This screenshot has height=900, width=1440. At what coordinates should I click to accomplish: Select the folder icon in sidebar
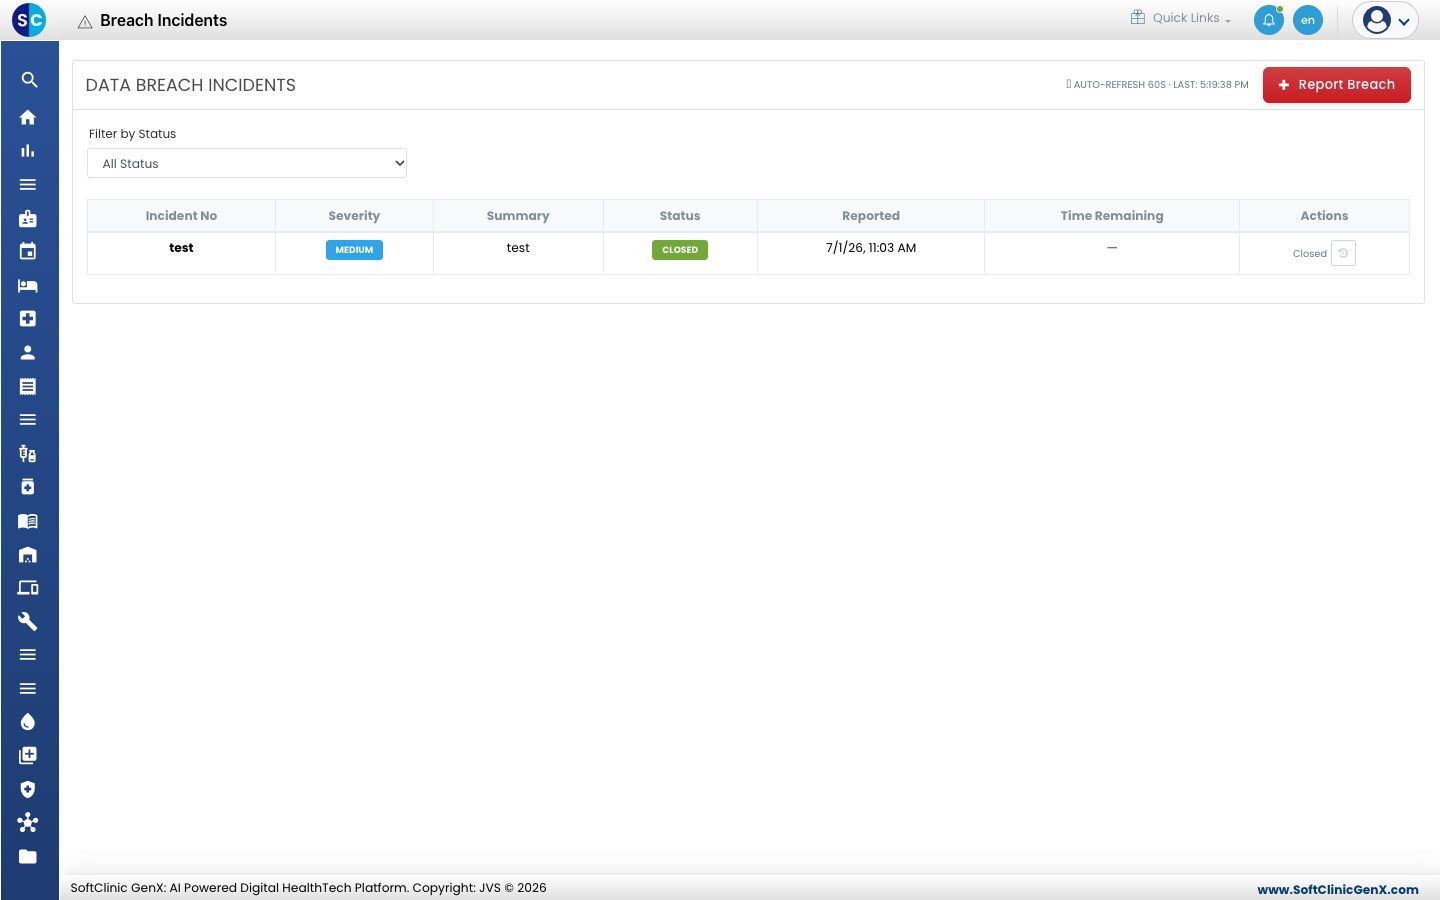click(x=28, y=857)
